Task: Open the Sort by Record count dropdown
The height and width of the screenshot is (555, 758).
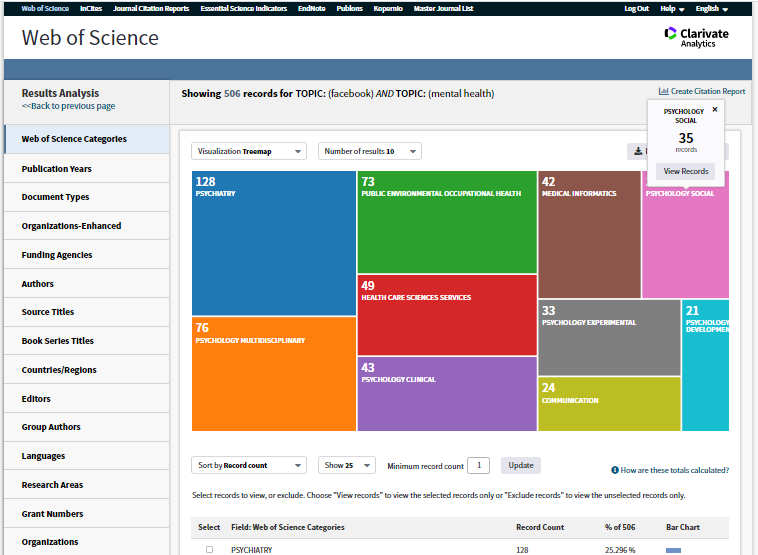Action: click(249, 465)
